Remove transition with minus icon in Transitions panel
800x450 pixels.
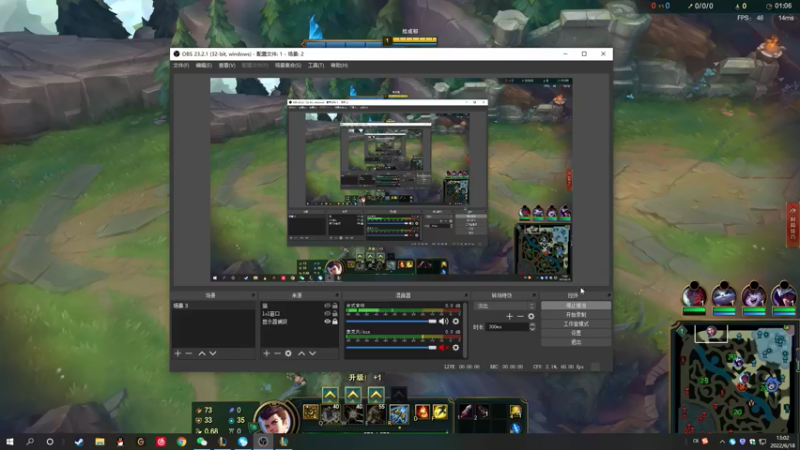(x=520, y=316)
